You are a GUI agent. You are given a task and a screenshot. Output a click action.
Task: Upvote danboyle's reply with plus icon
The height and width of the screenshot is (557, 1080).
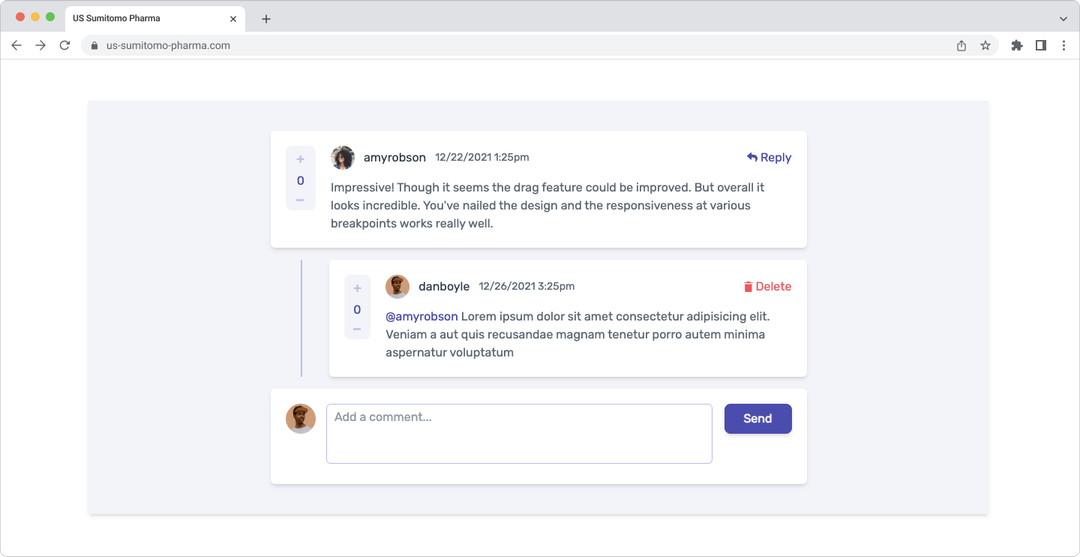point(357,289)
